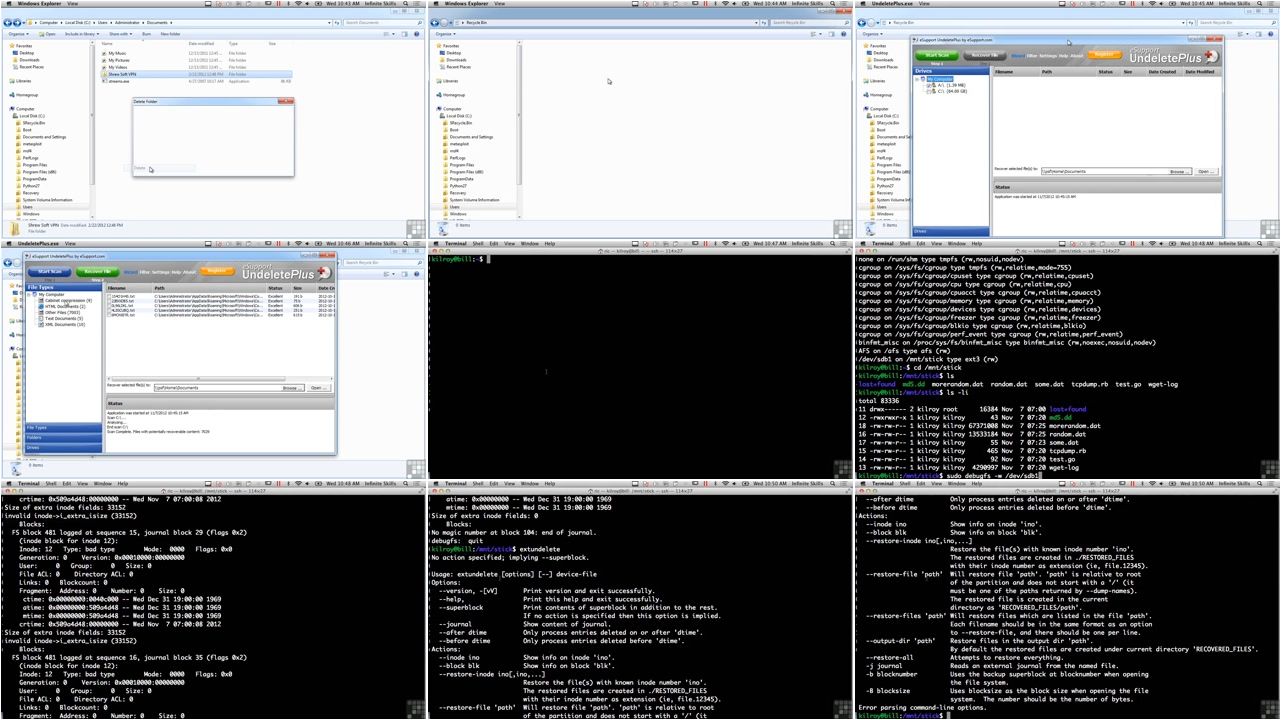Click the Shrew Soft VPN folder row in Documents

point(198,74)
